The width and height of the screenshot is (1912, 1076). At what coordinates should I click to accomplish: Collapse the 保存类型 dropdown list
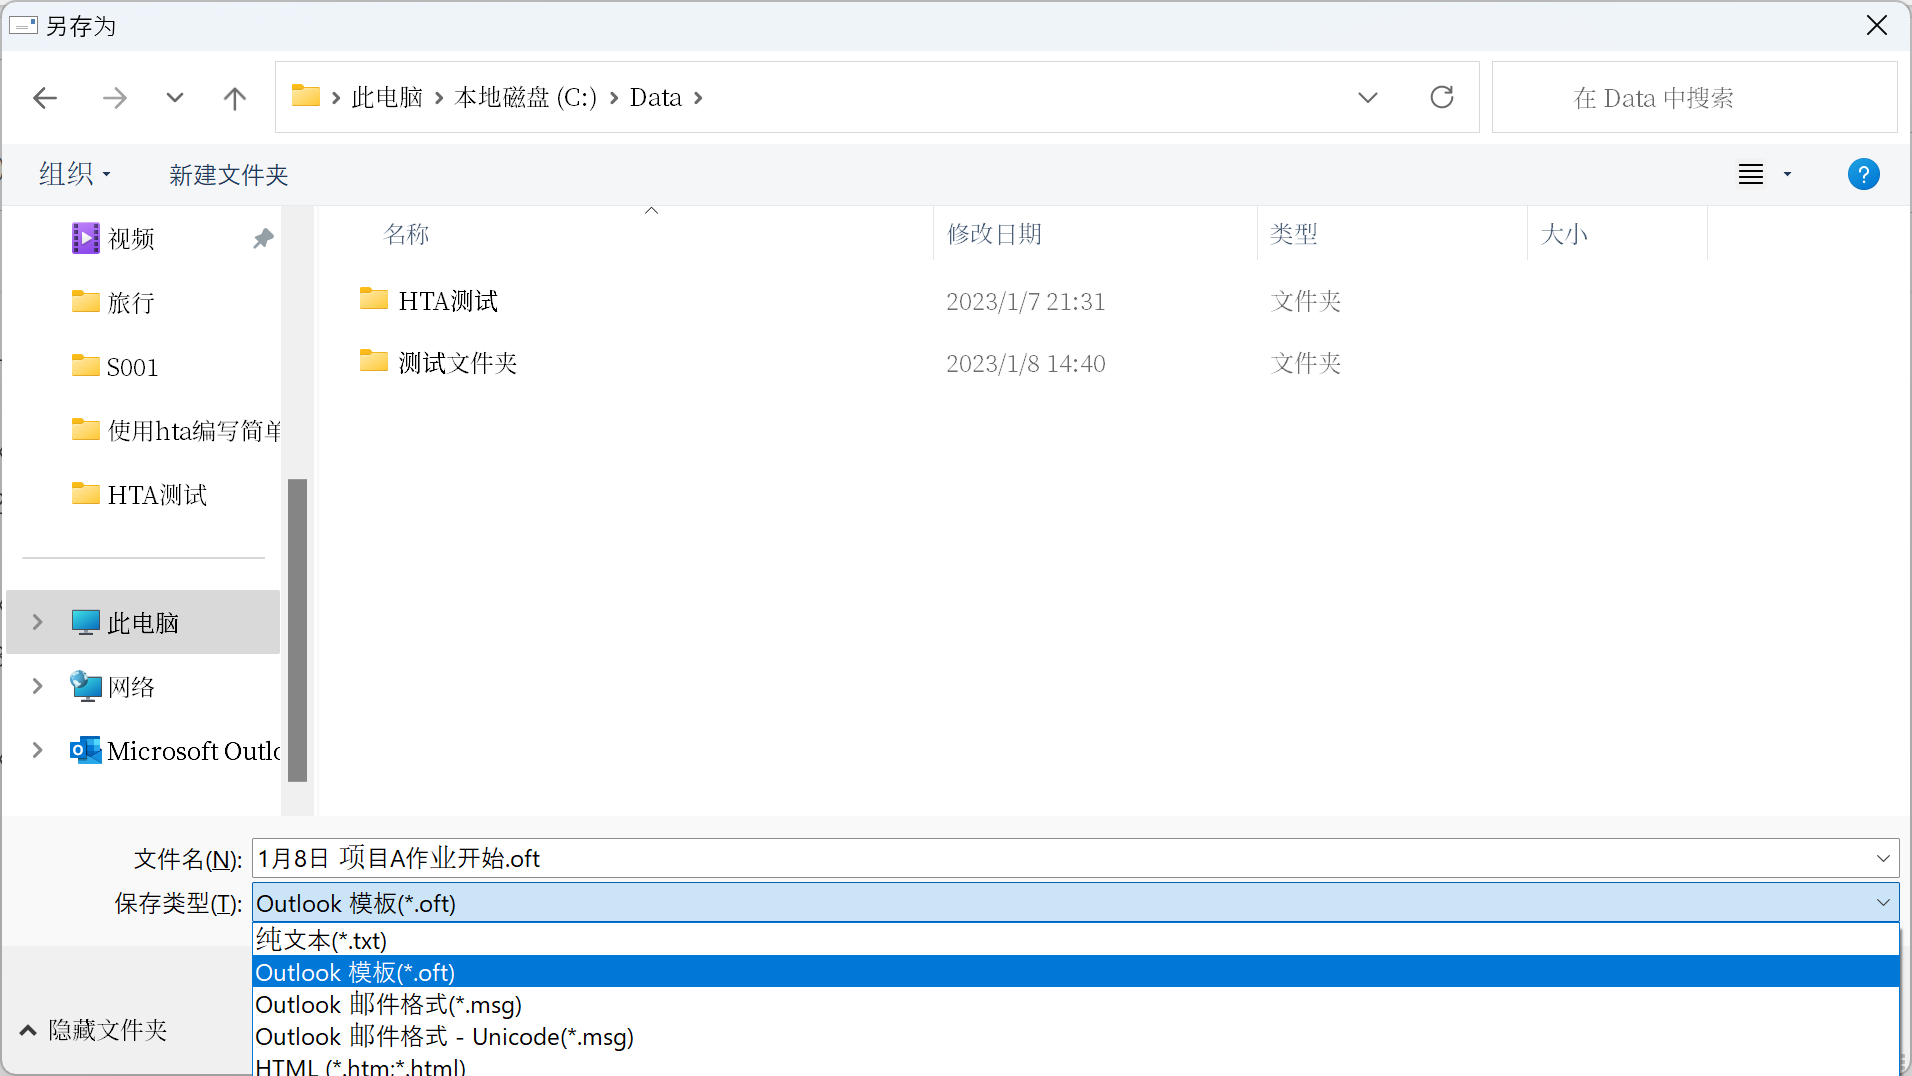click(1882, 903)
